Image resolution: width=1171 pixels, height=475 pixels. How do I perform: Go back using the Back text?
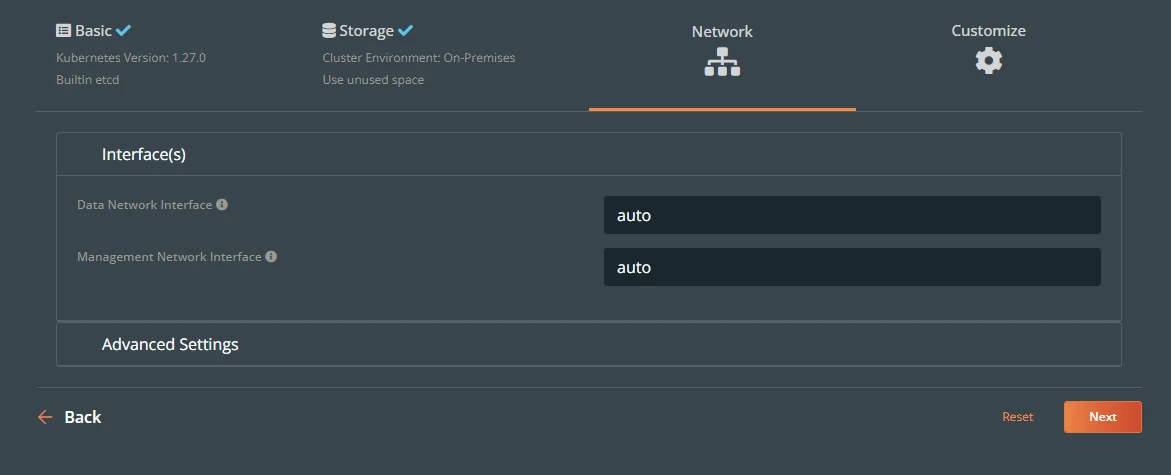coord(82,417)
